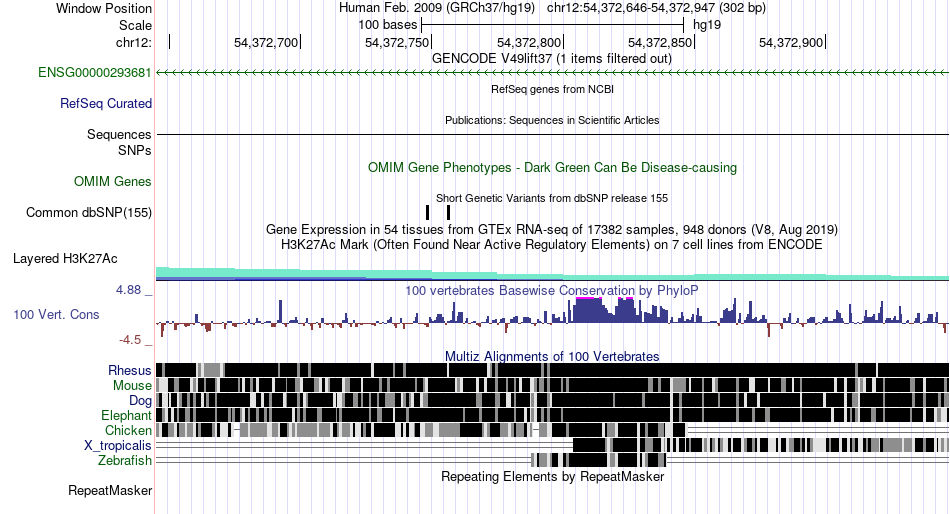Click Multiz Alignments of 100 Vertebrates title
The width and height of the screenshot is (950, 514).
[x=552, y=356]
